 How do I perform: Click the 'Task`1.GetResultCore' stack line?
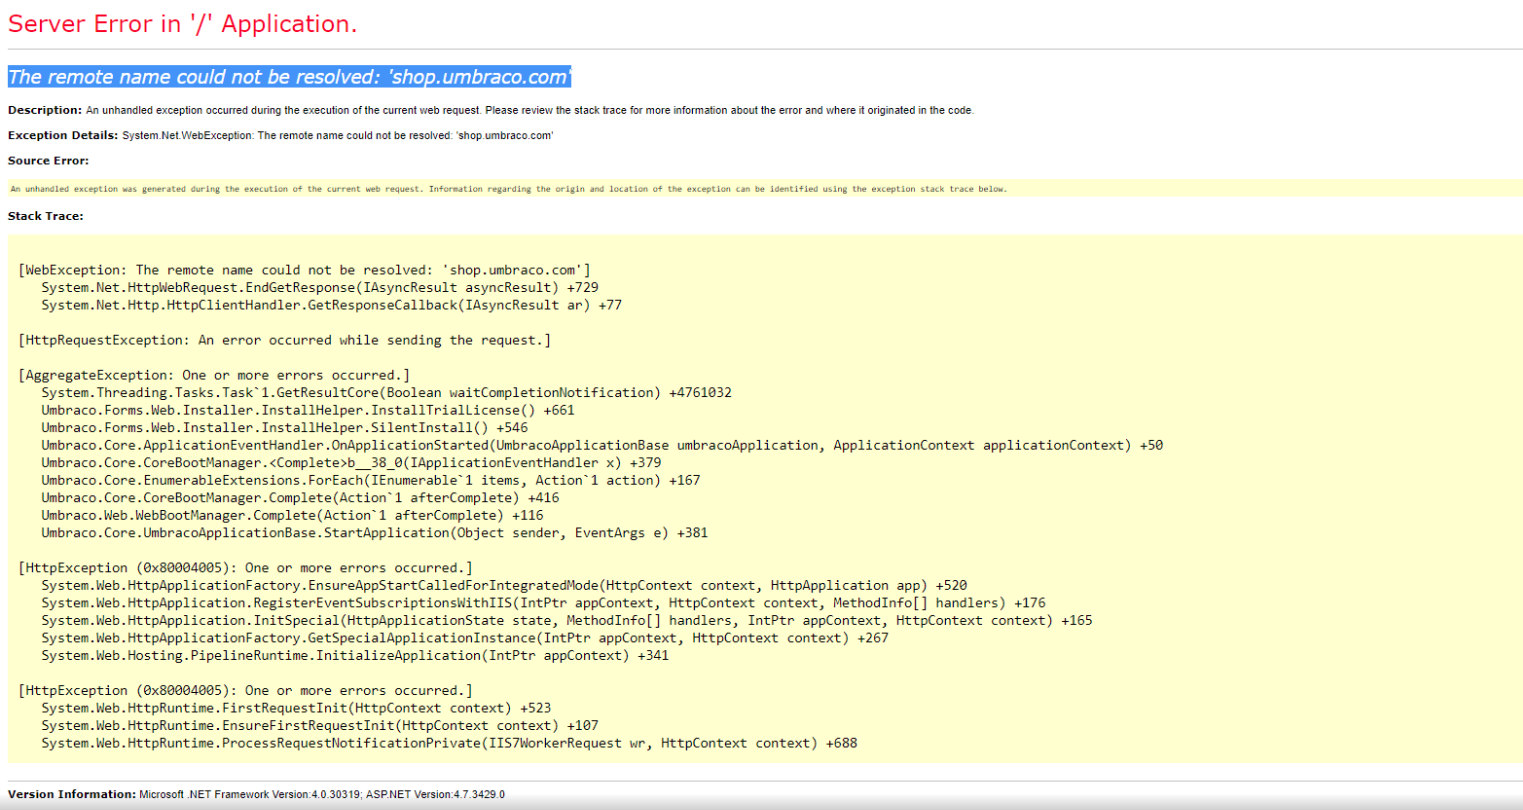[386, 392]
